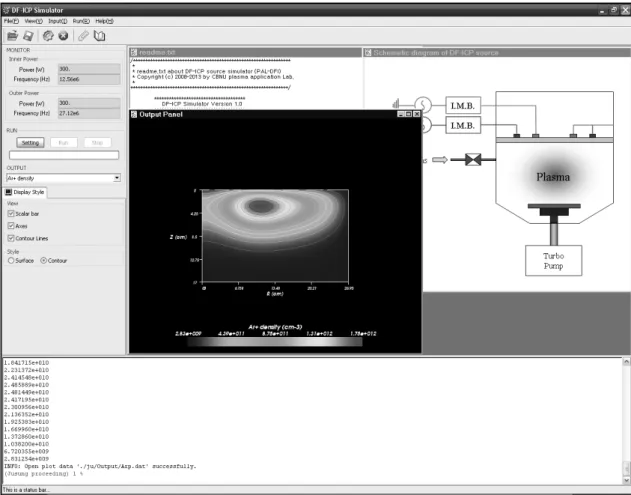Screen dimensions: 631x495
Task: Click the readme.txt panel title bar
Action: click(245, 52)
